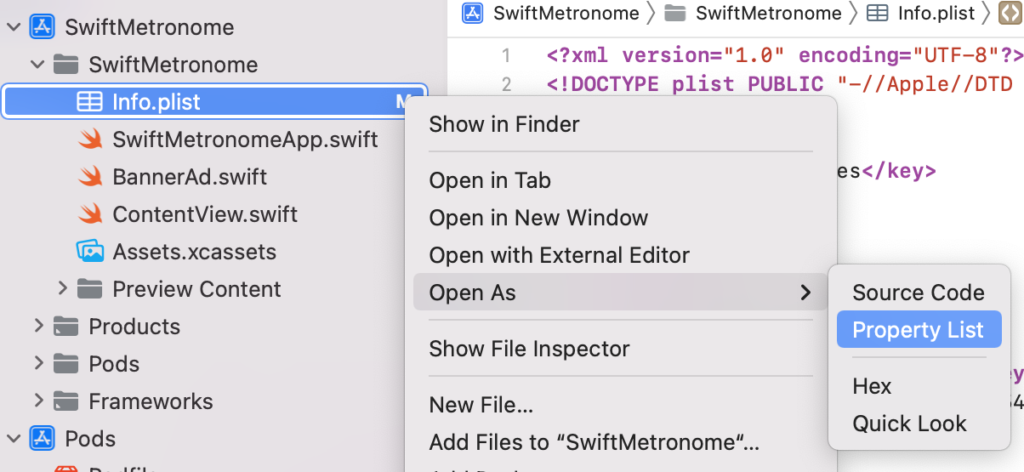Click the Info.plist table icon in navigator
Screen dimensions: 1024x472
(89, 102)
